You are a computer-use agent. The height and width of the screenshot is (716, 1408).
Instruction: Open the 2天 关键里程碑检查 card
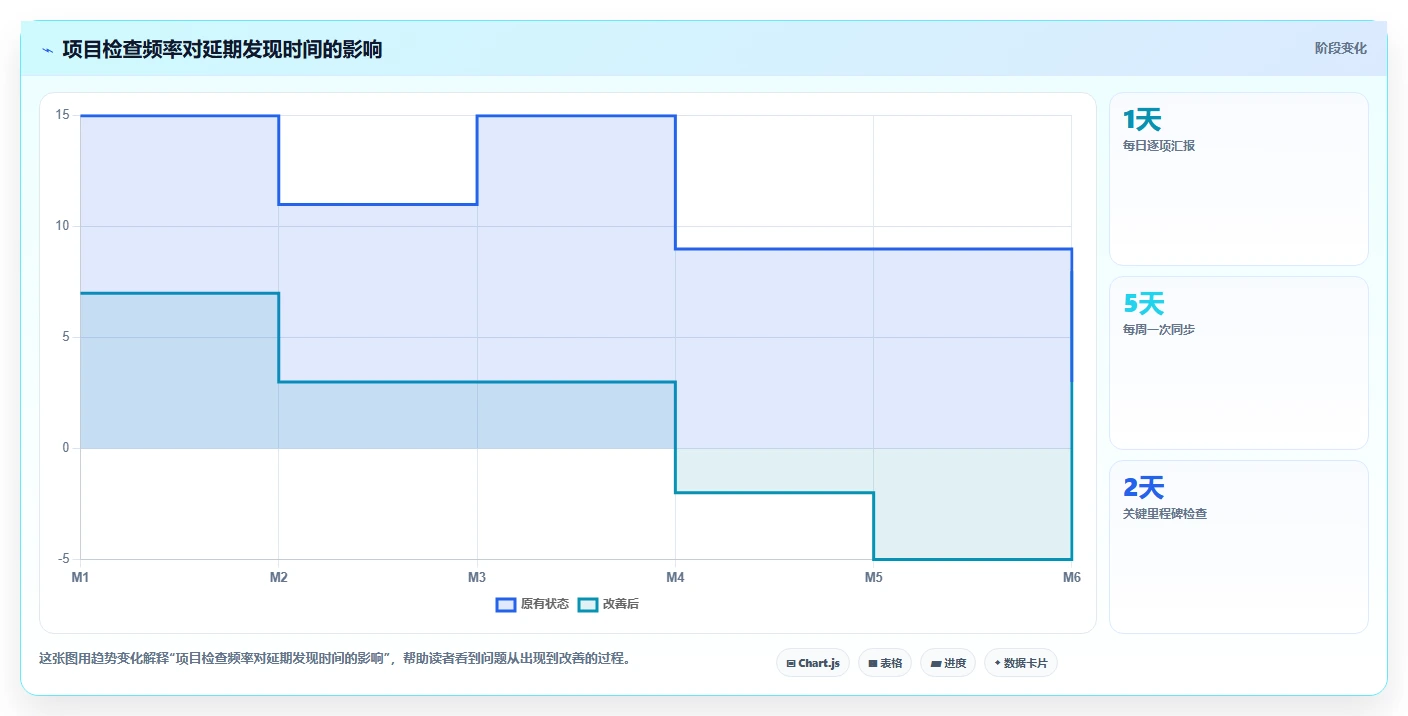click(1238, 547)
